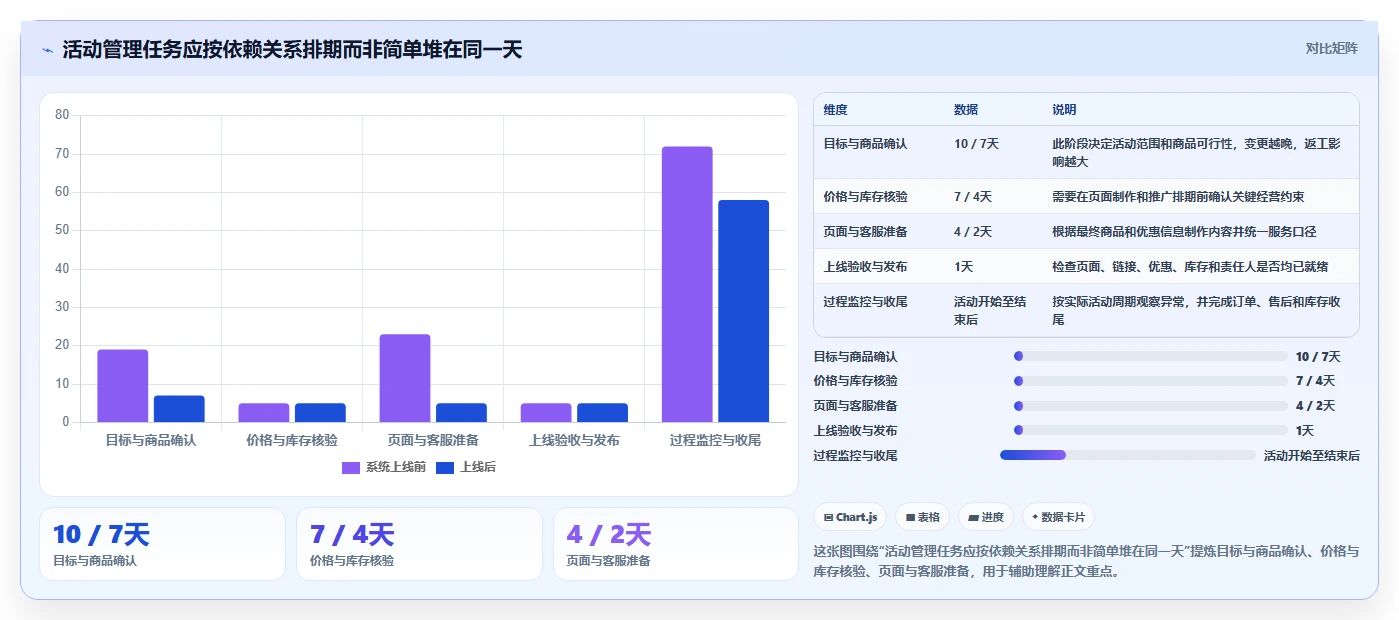
Task: Click the description starting 根据最终商品
Action: point(1184,232)
